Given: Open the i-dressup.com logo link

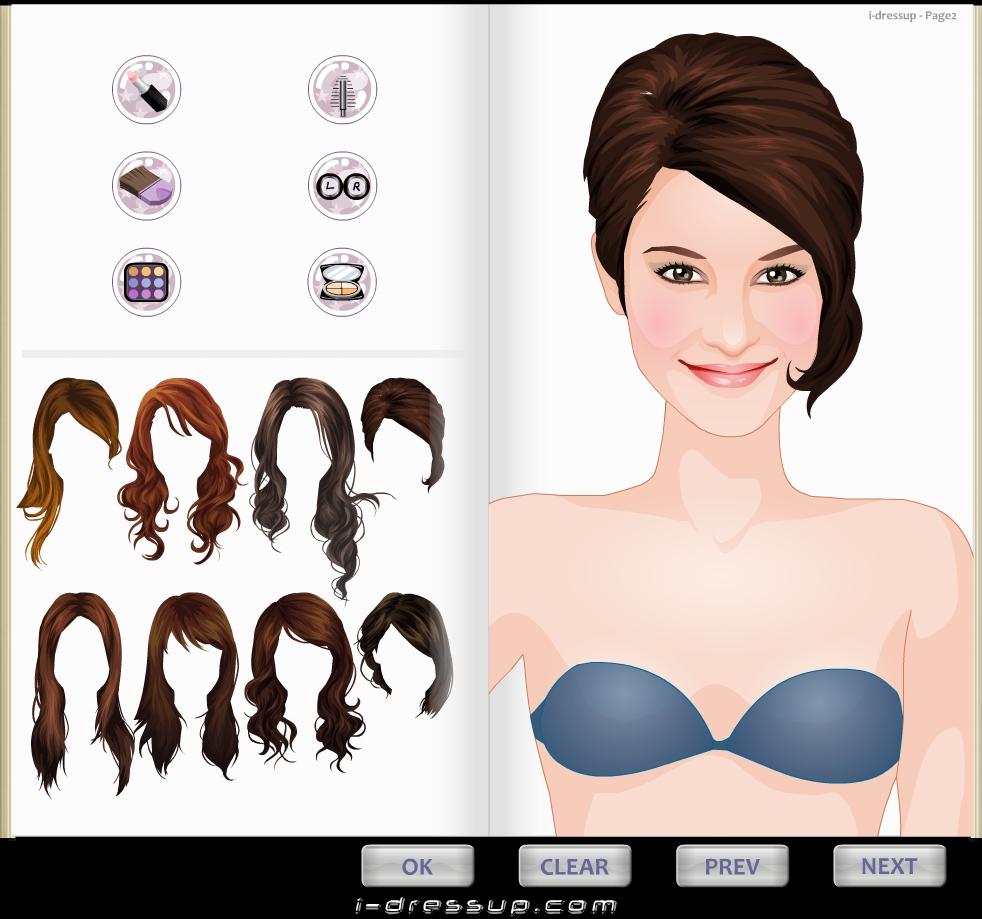Looking at the screenshot, I should click(x=486, y=907).
